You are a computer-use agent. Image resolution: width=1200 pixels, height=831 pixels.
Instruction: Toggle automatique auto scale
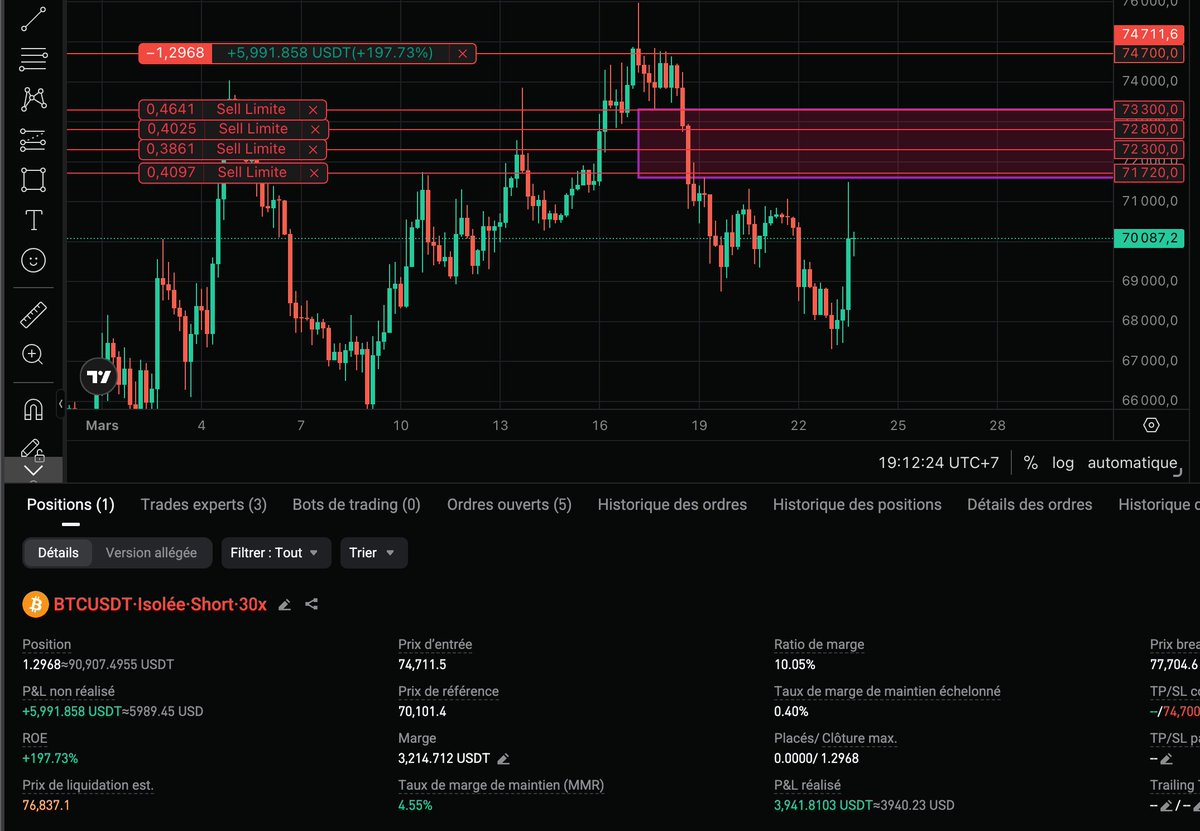point(1132,463)
